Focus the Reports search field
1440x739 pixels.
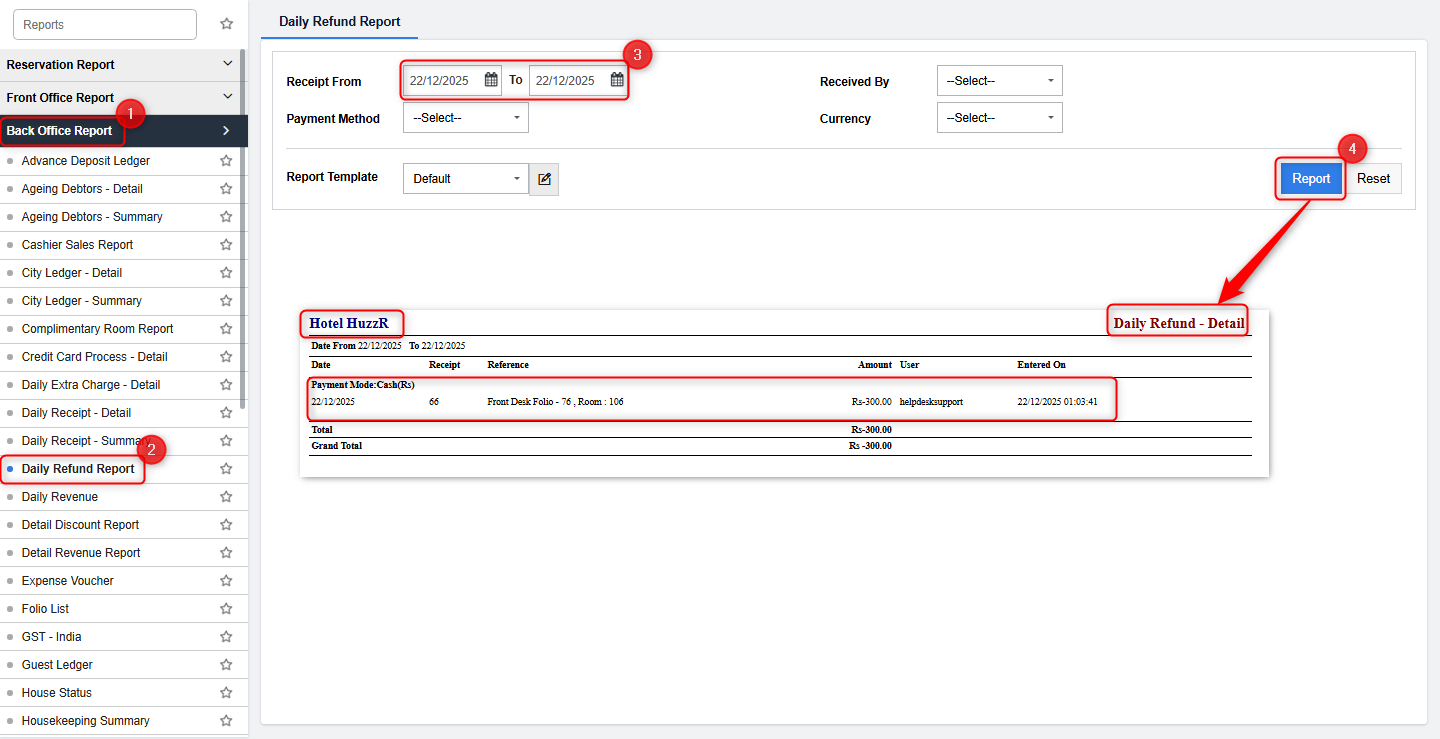[105, 25]
